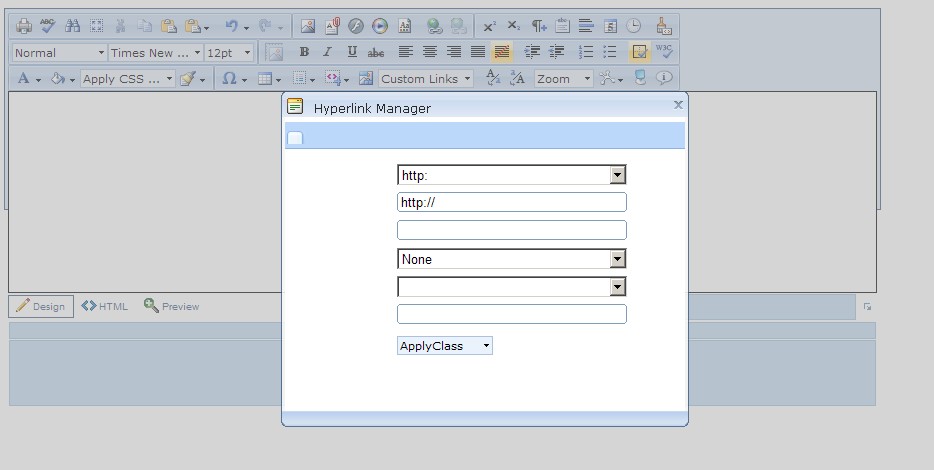Click the Print icon in the toolbar

pyautogui.click(x=24, y=26)
